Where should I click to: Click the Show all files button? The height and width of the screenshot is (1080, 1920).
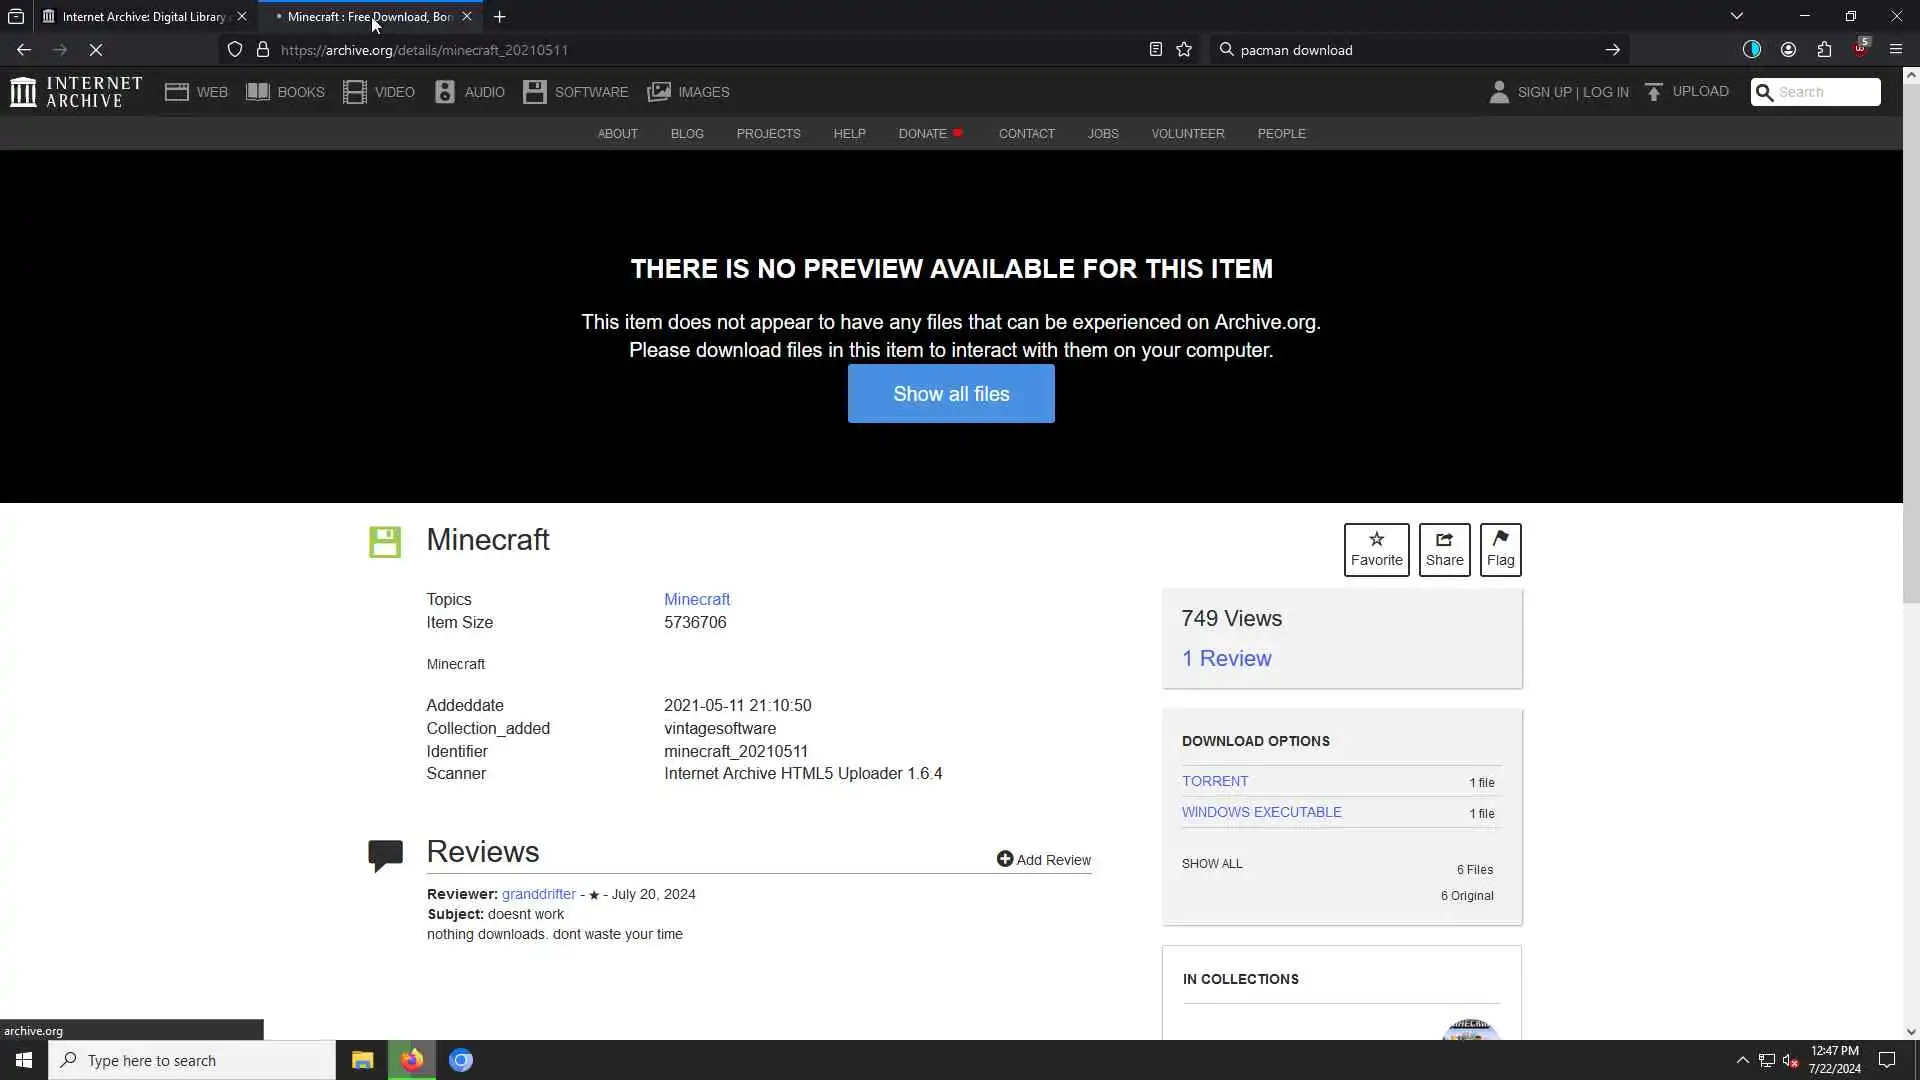click(951, 394)
